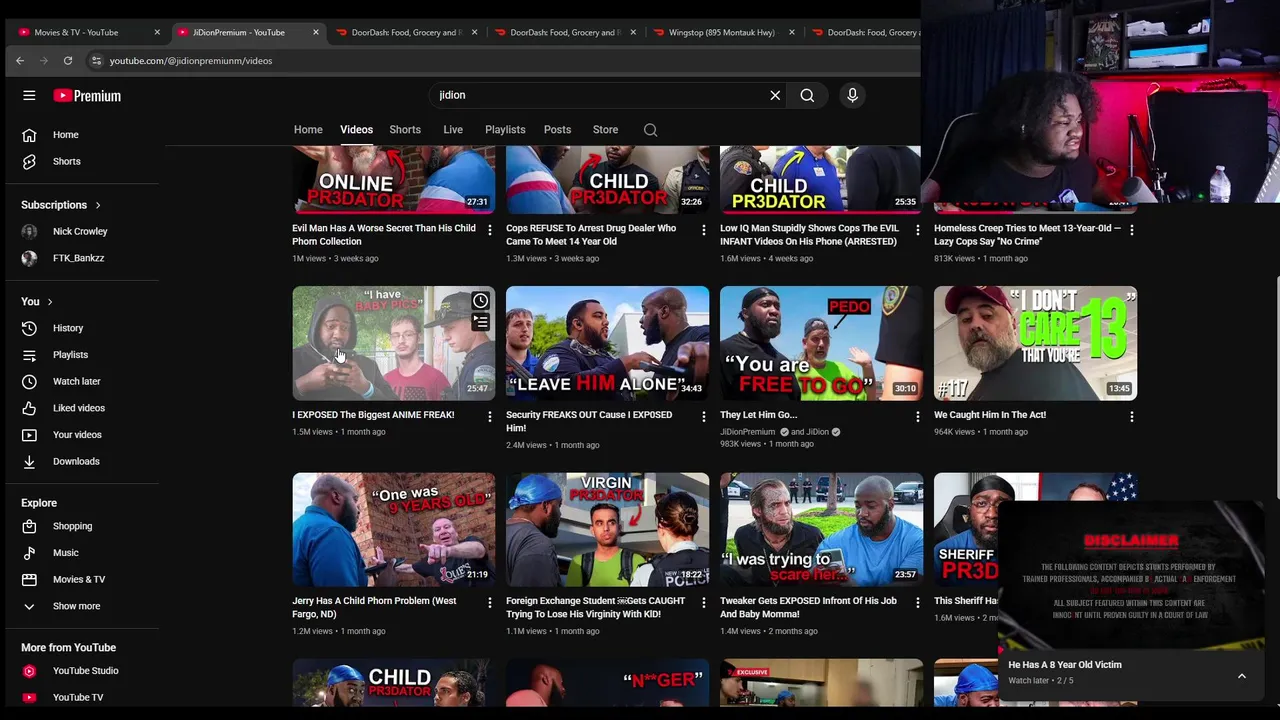The image size is (1280, 720).
Task: Switch to channel Live tab
Action: [453, 130]
